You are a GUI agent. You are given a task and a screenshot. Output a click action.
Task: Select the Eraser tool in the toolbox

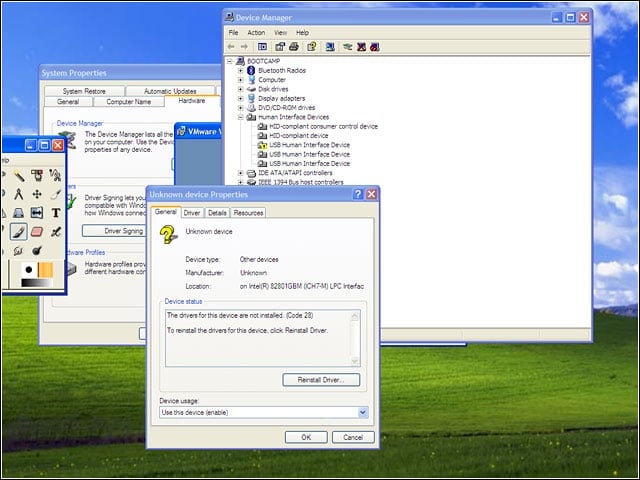coord(37,231)
